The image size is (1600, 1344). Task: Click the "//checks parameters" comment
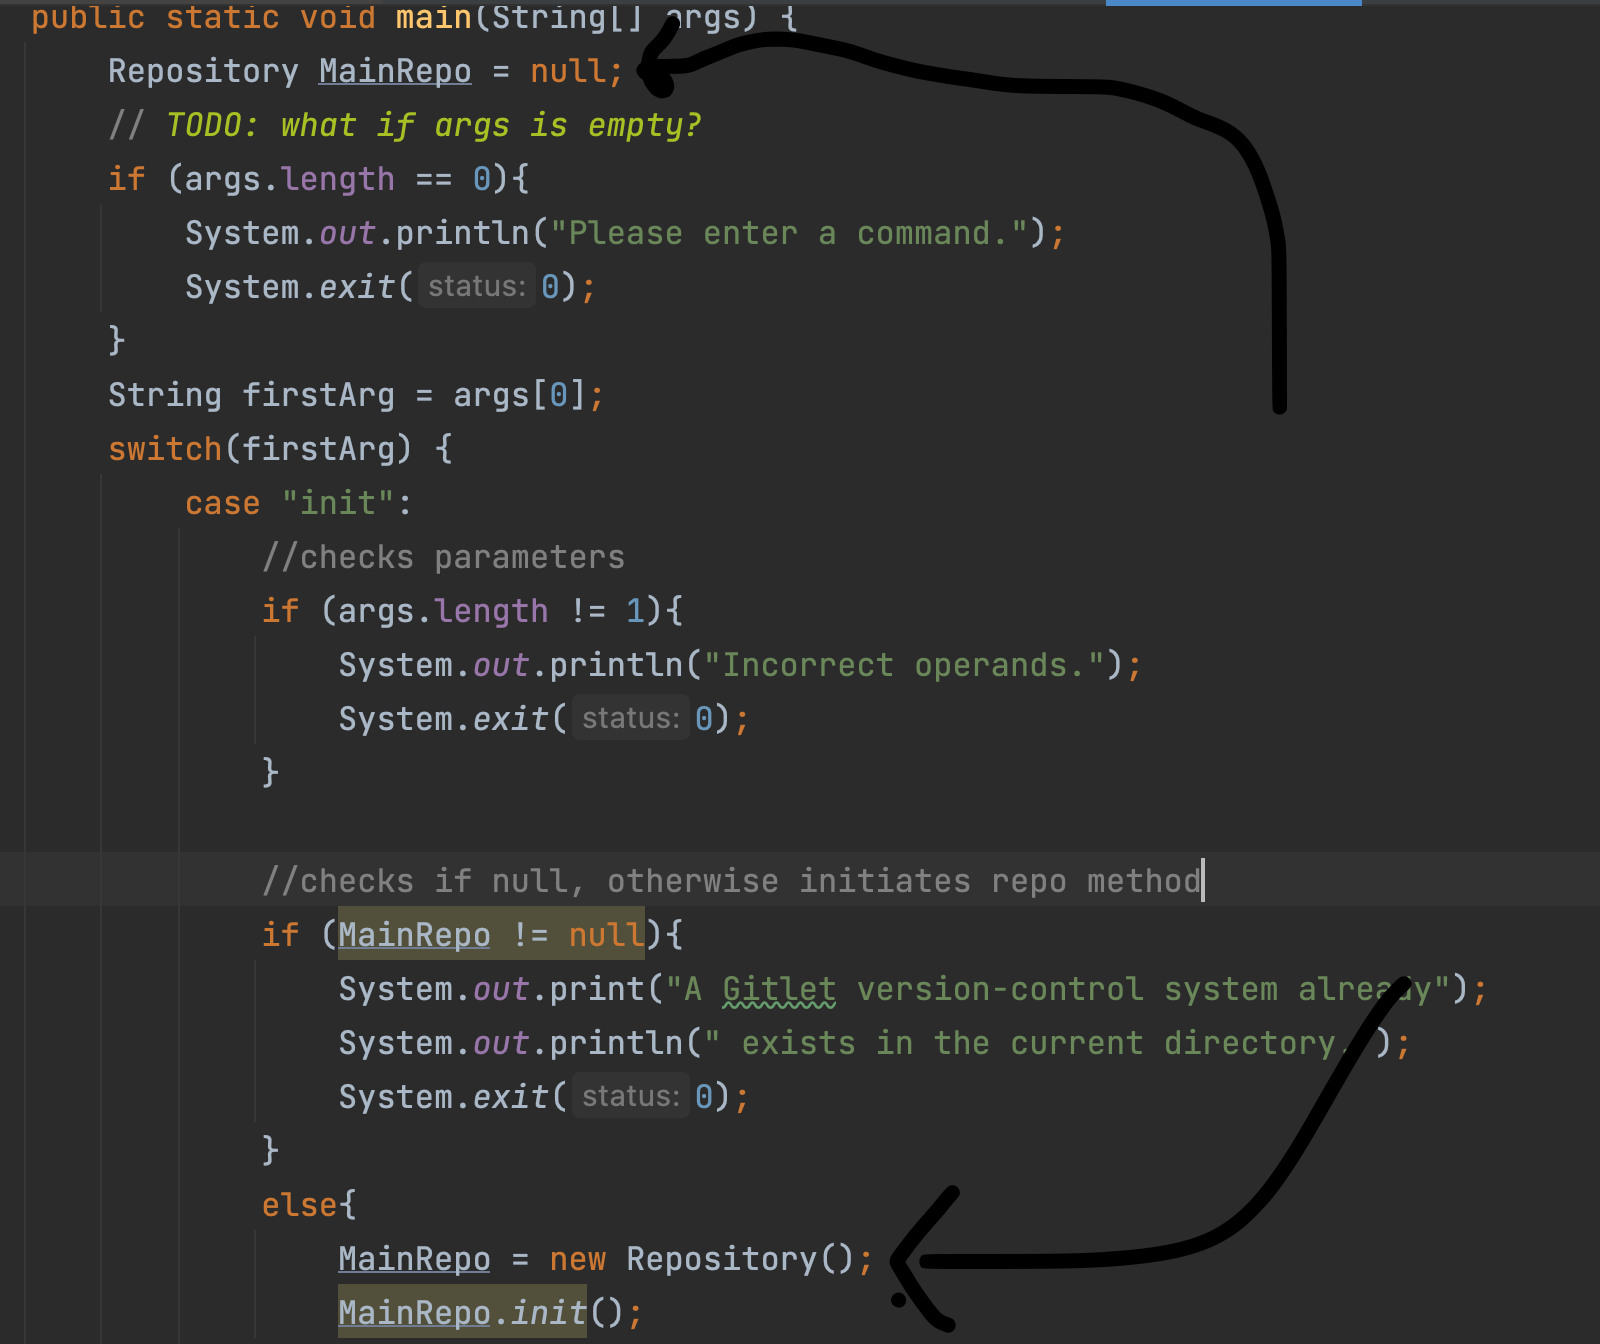(443, 557)
